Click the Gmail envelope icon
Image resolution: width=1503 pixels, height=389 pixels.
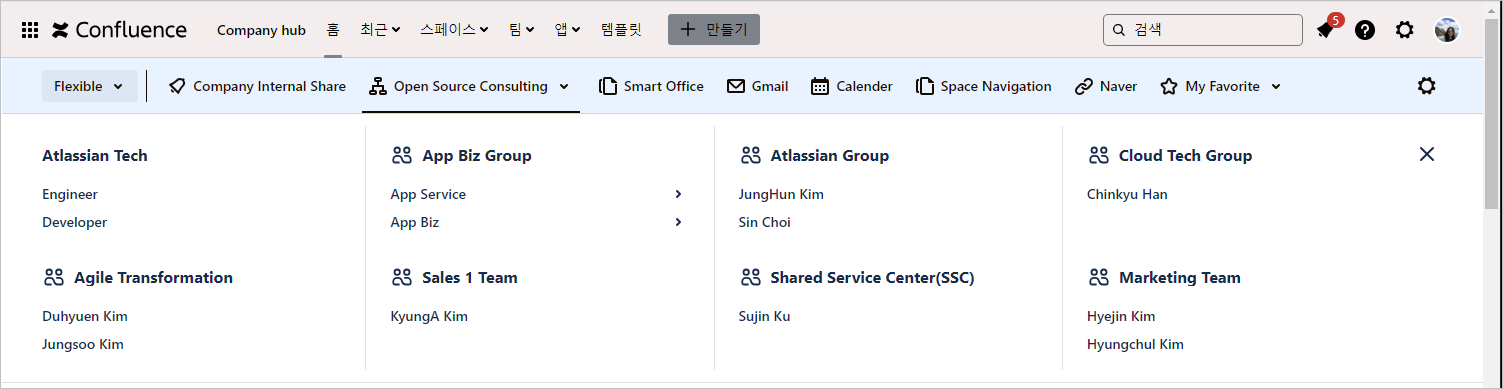tap(736, 86)
